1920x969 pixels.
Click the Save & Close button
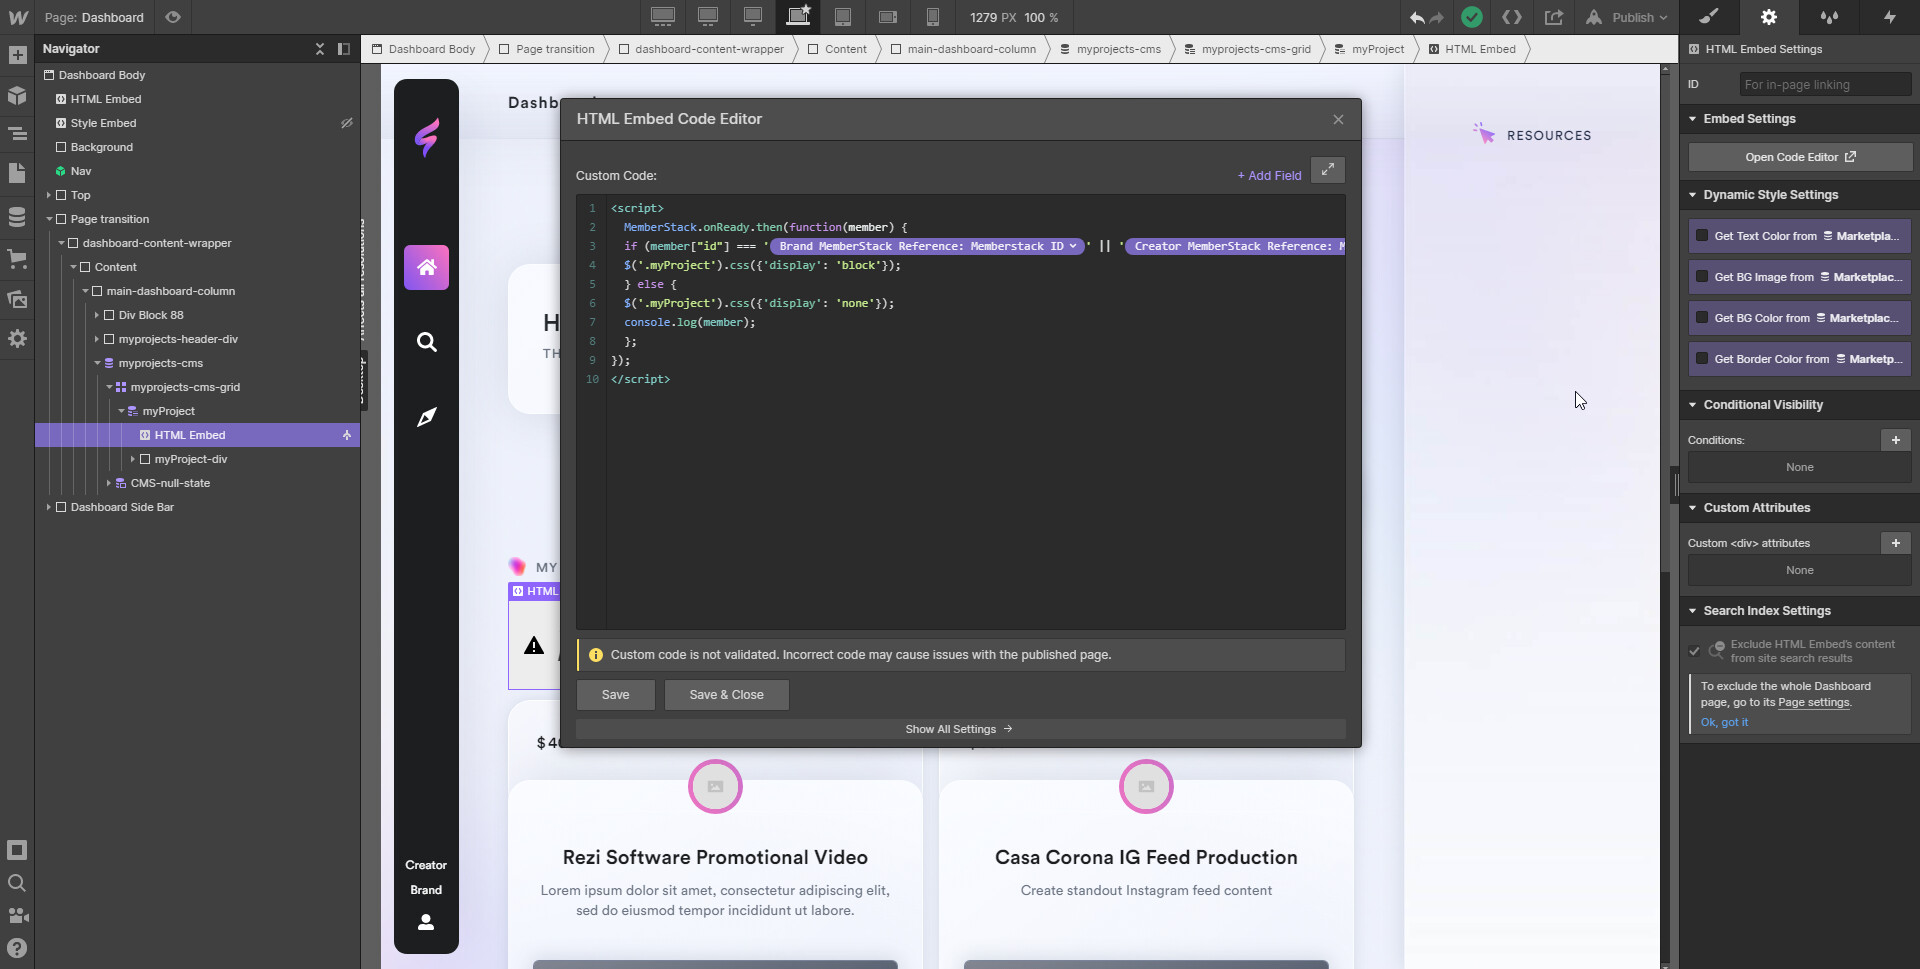click(726, 695)
